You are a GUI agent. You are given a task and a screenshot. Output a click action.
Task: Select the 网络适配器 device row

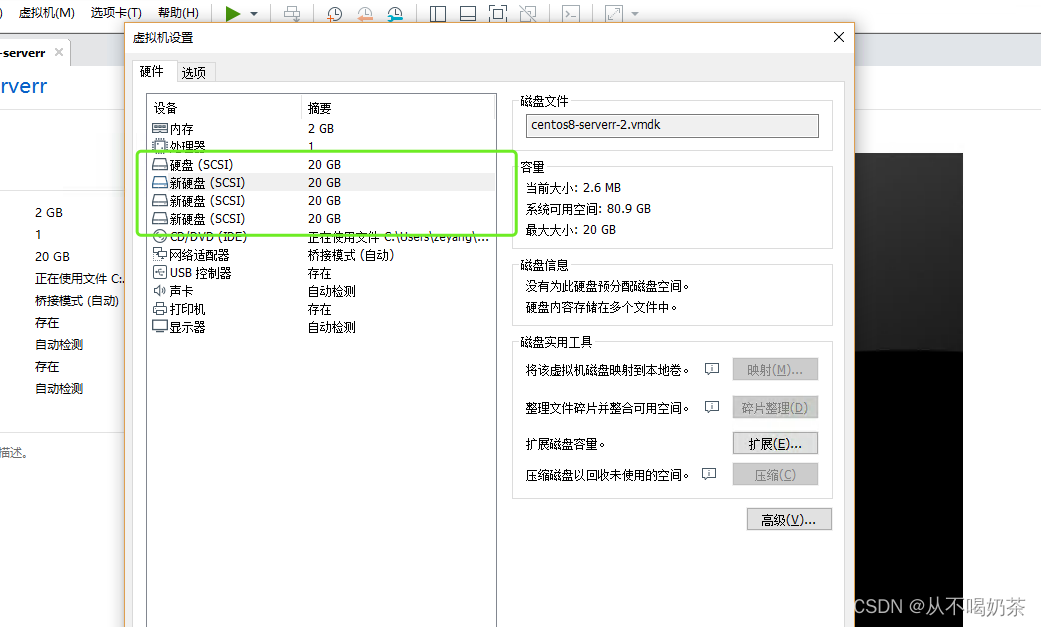point(323,255)
